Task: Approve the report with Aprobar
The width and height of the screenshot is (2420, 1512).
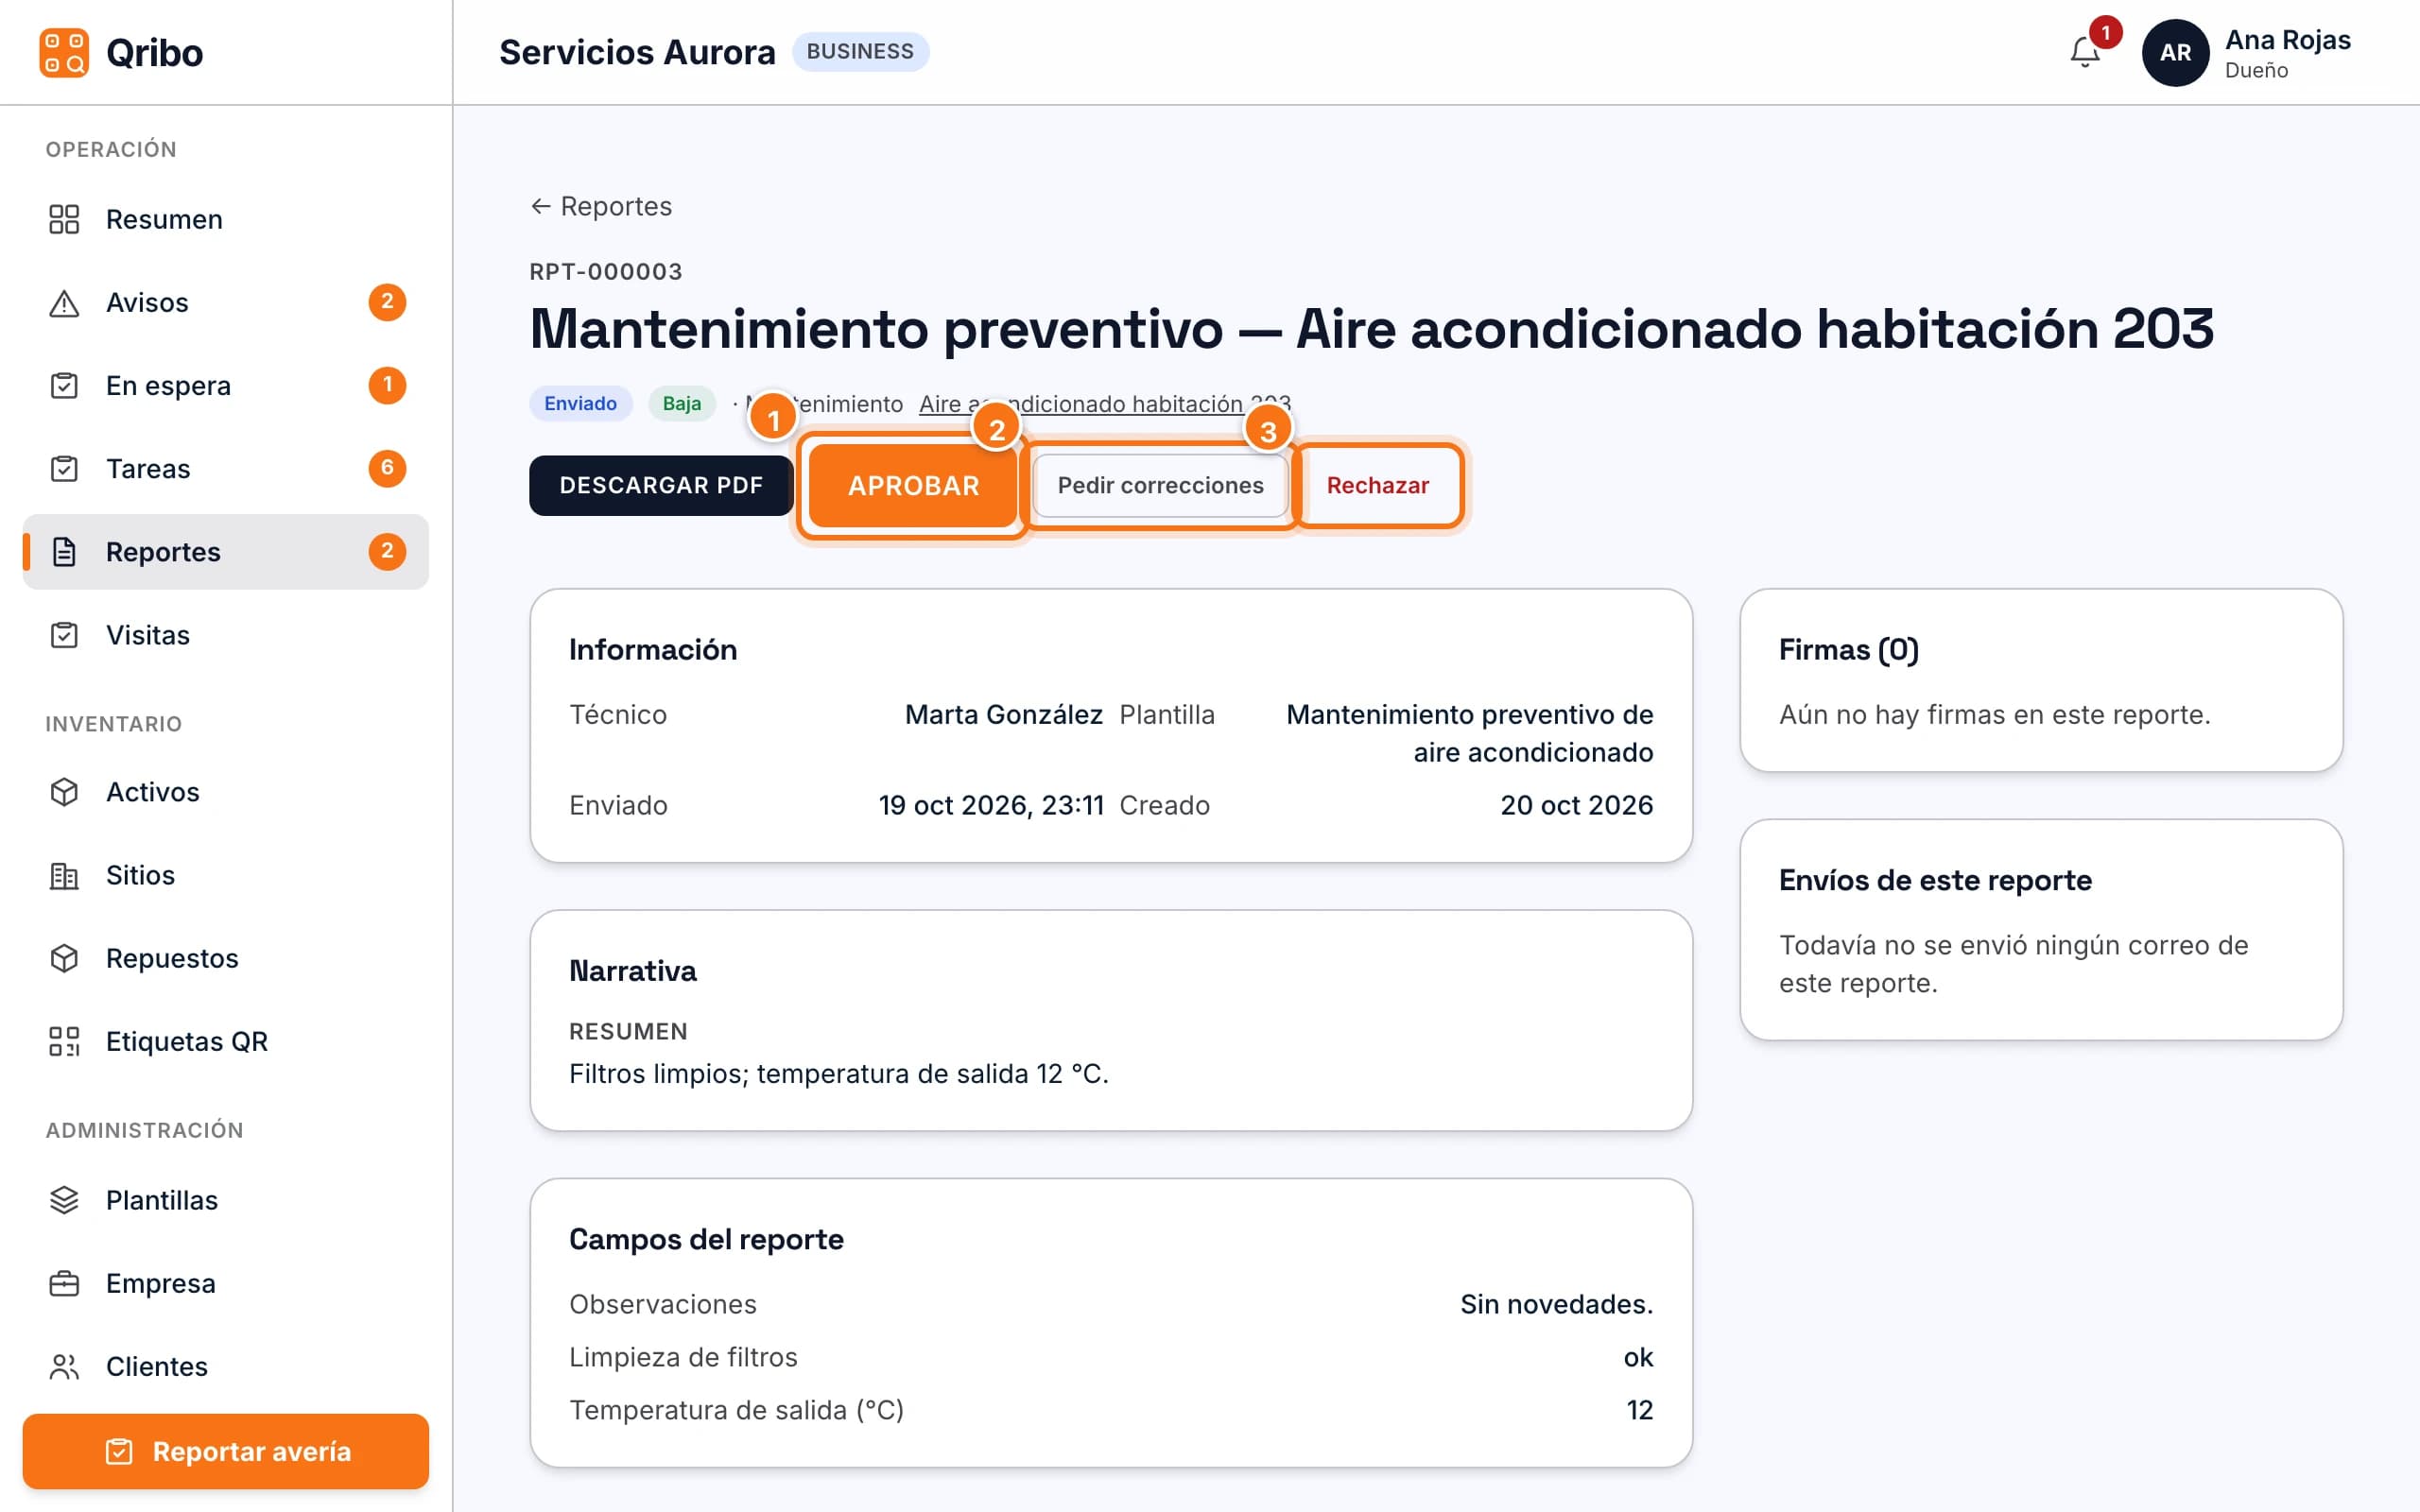Action: click(x=913, y=485)
